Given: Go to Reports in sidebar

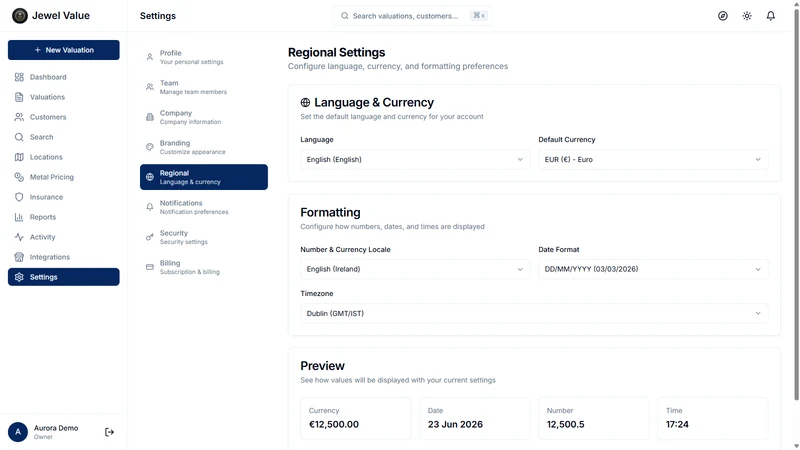Looking at the screenshot, I should click(x=64, y=217).
